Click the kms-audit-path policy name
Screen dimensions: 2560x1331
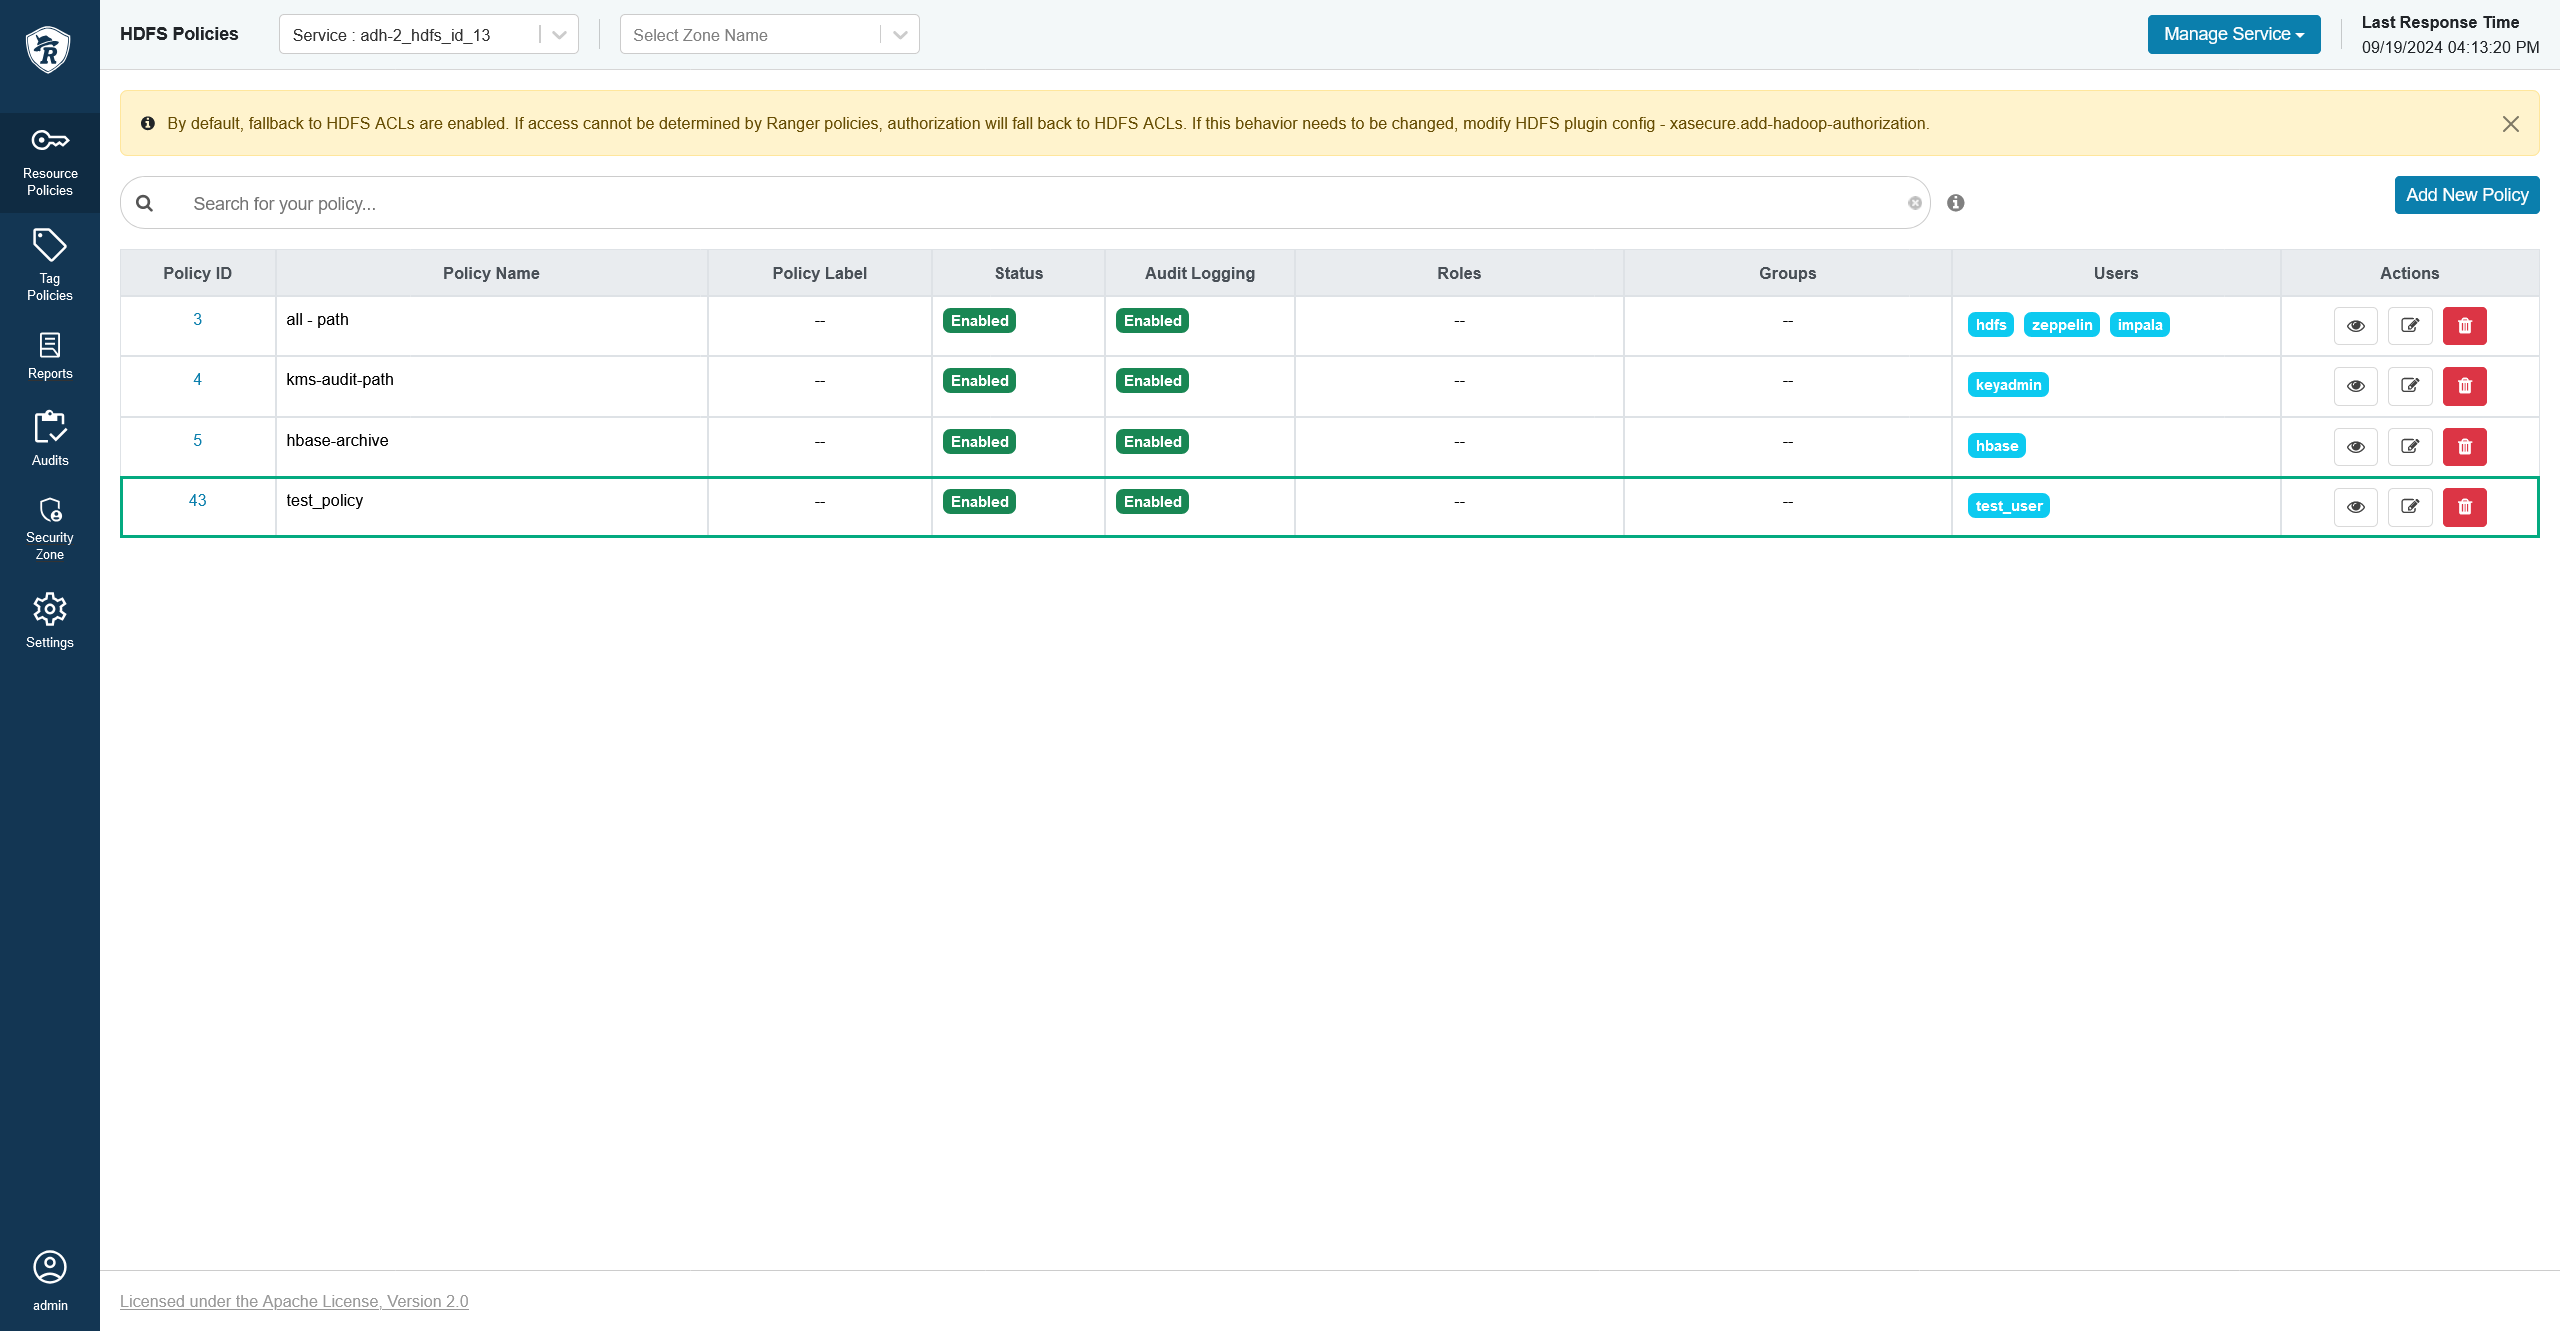340,380
